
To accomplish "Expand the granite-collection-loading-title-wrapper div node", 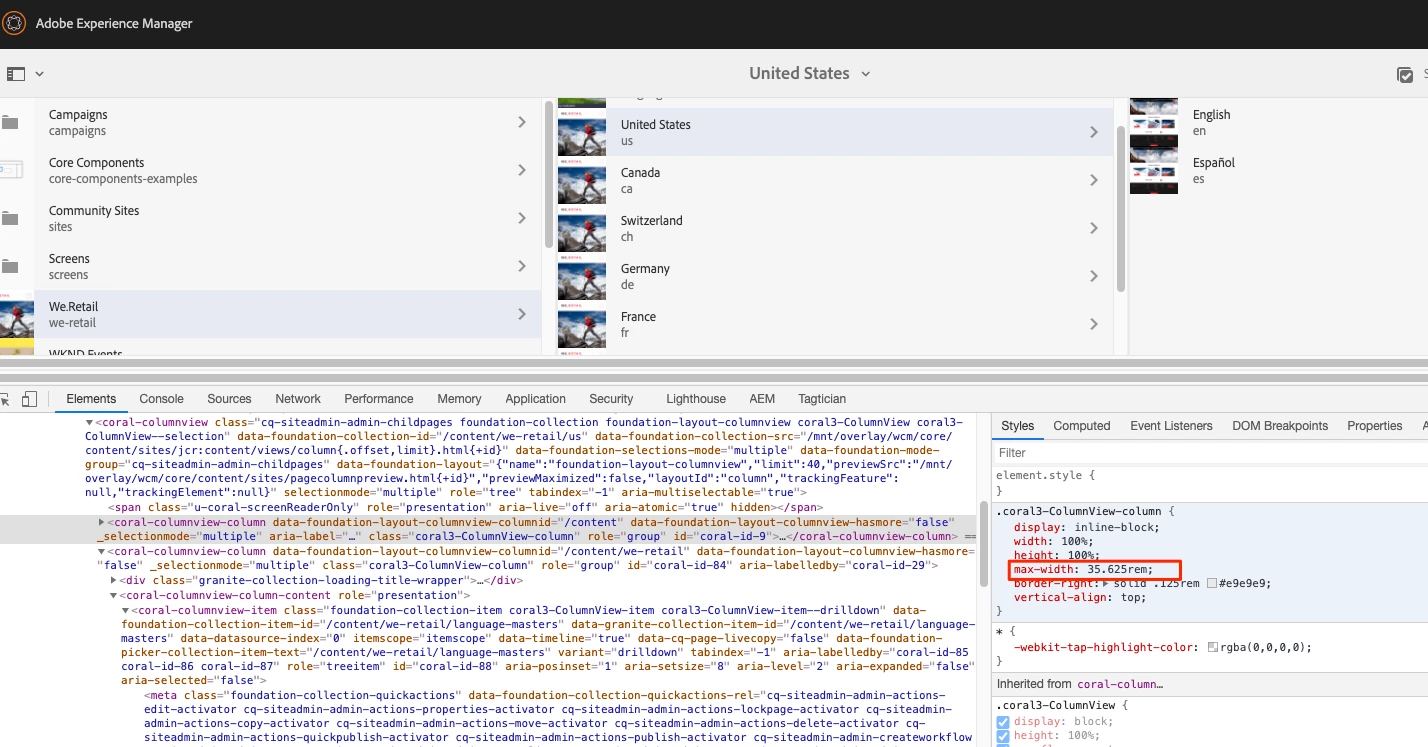I will coord(113,580).
